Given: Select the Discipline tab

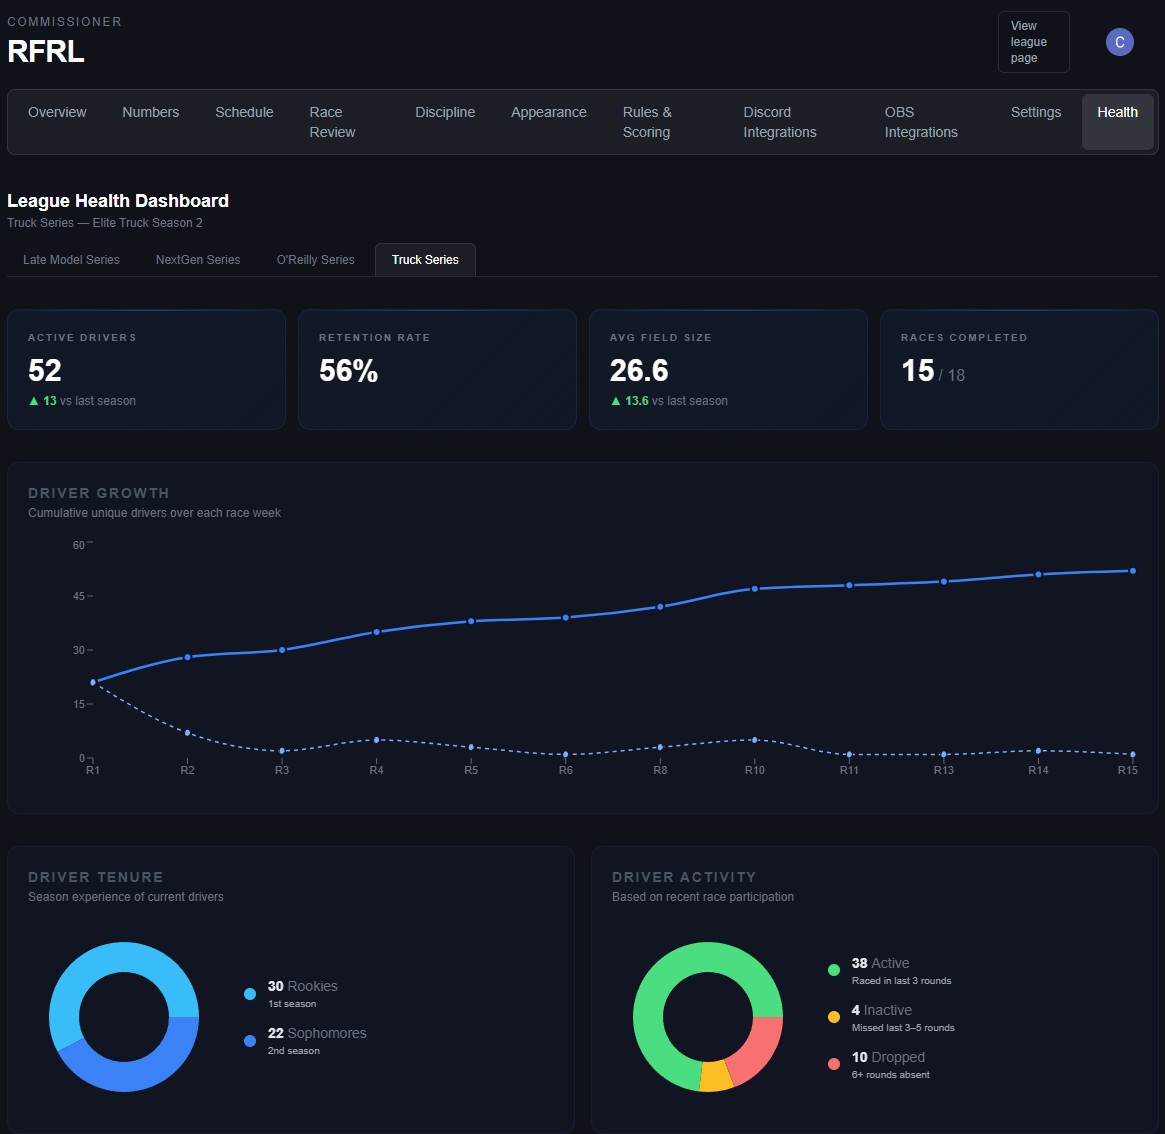Looking at the screenshot, I should click(445, 112).
